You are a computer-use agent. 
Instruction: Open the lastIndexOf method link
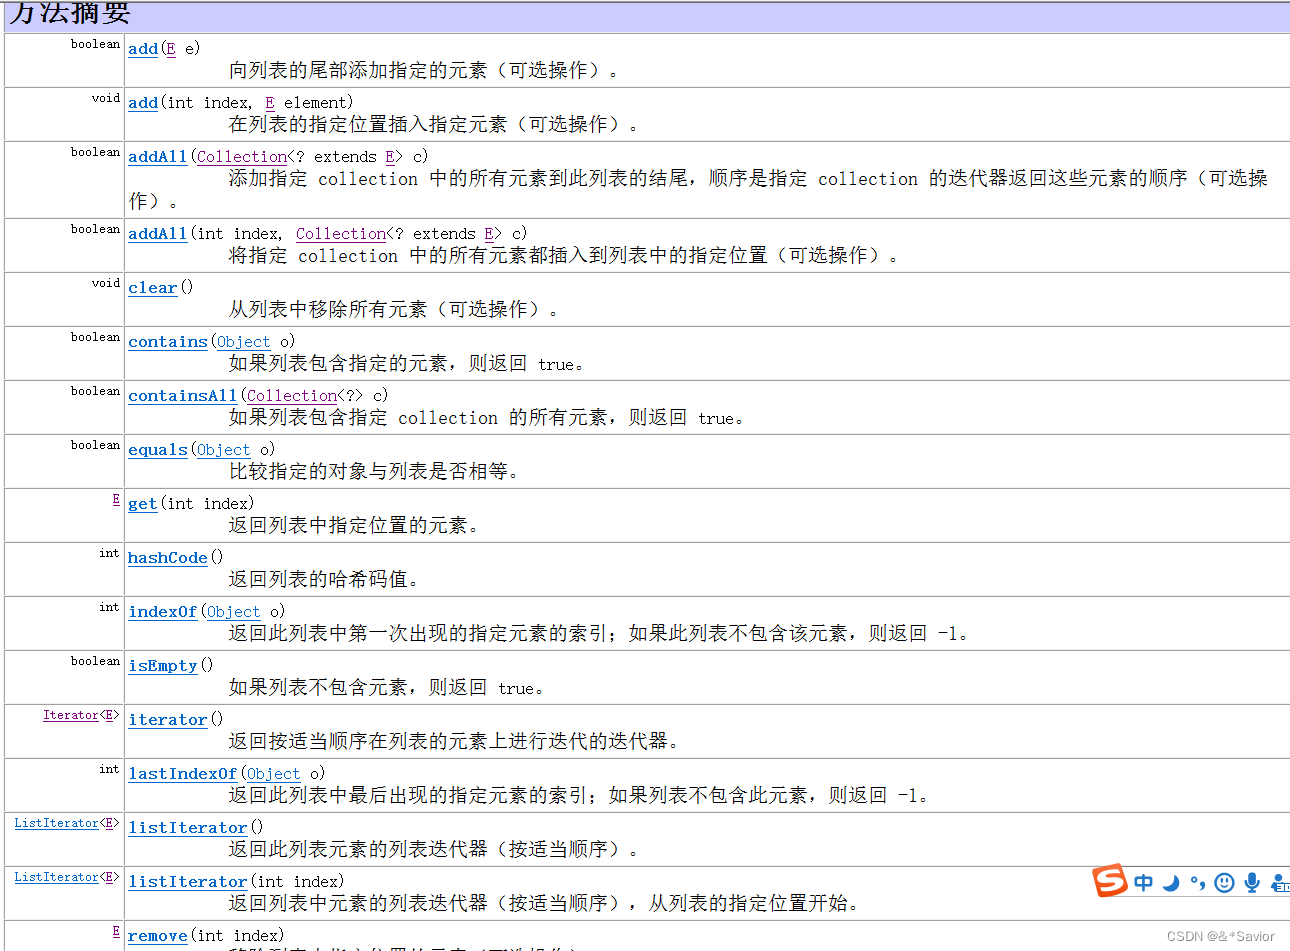[182, 773]
